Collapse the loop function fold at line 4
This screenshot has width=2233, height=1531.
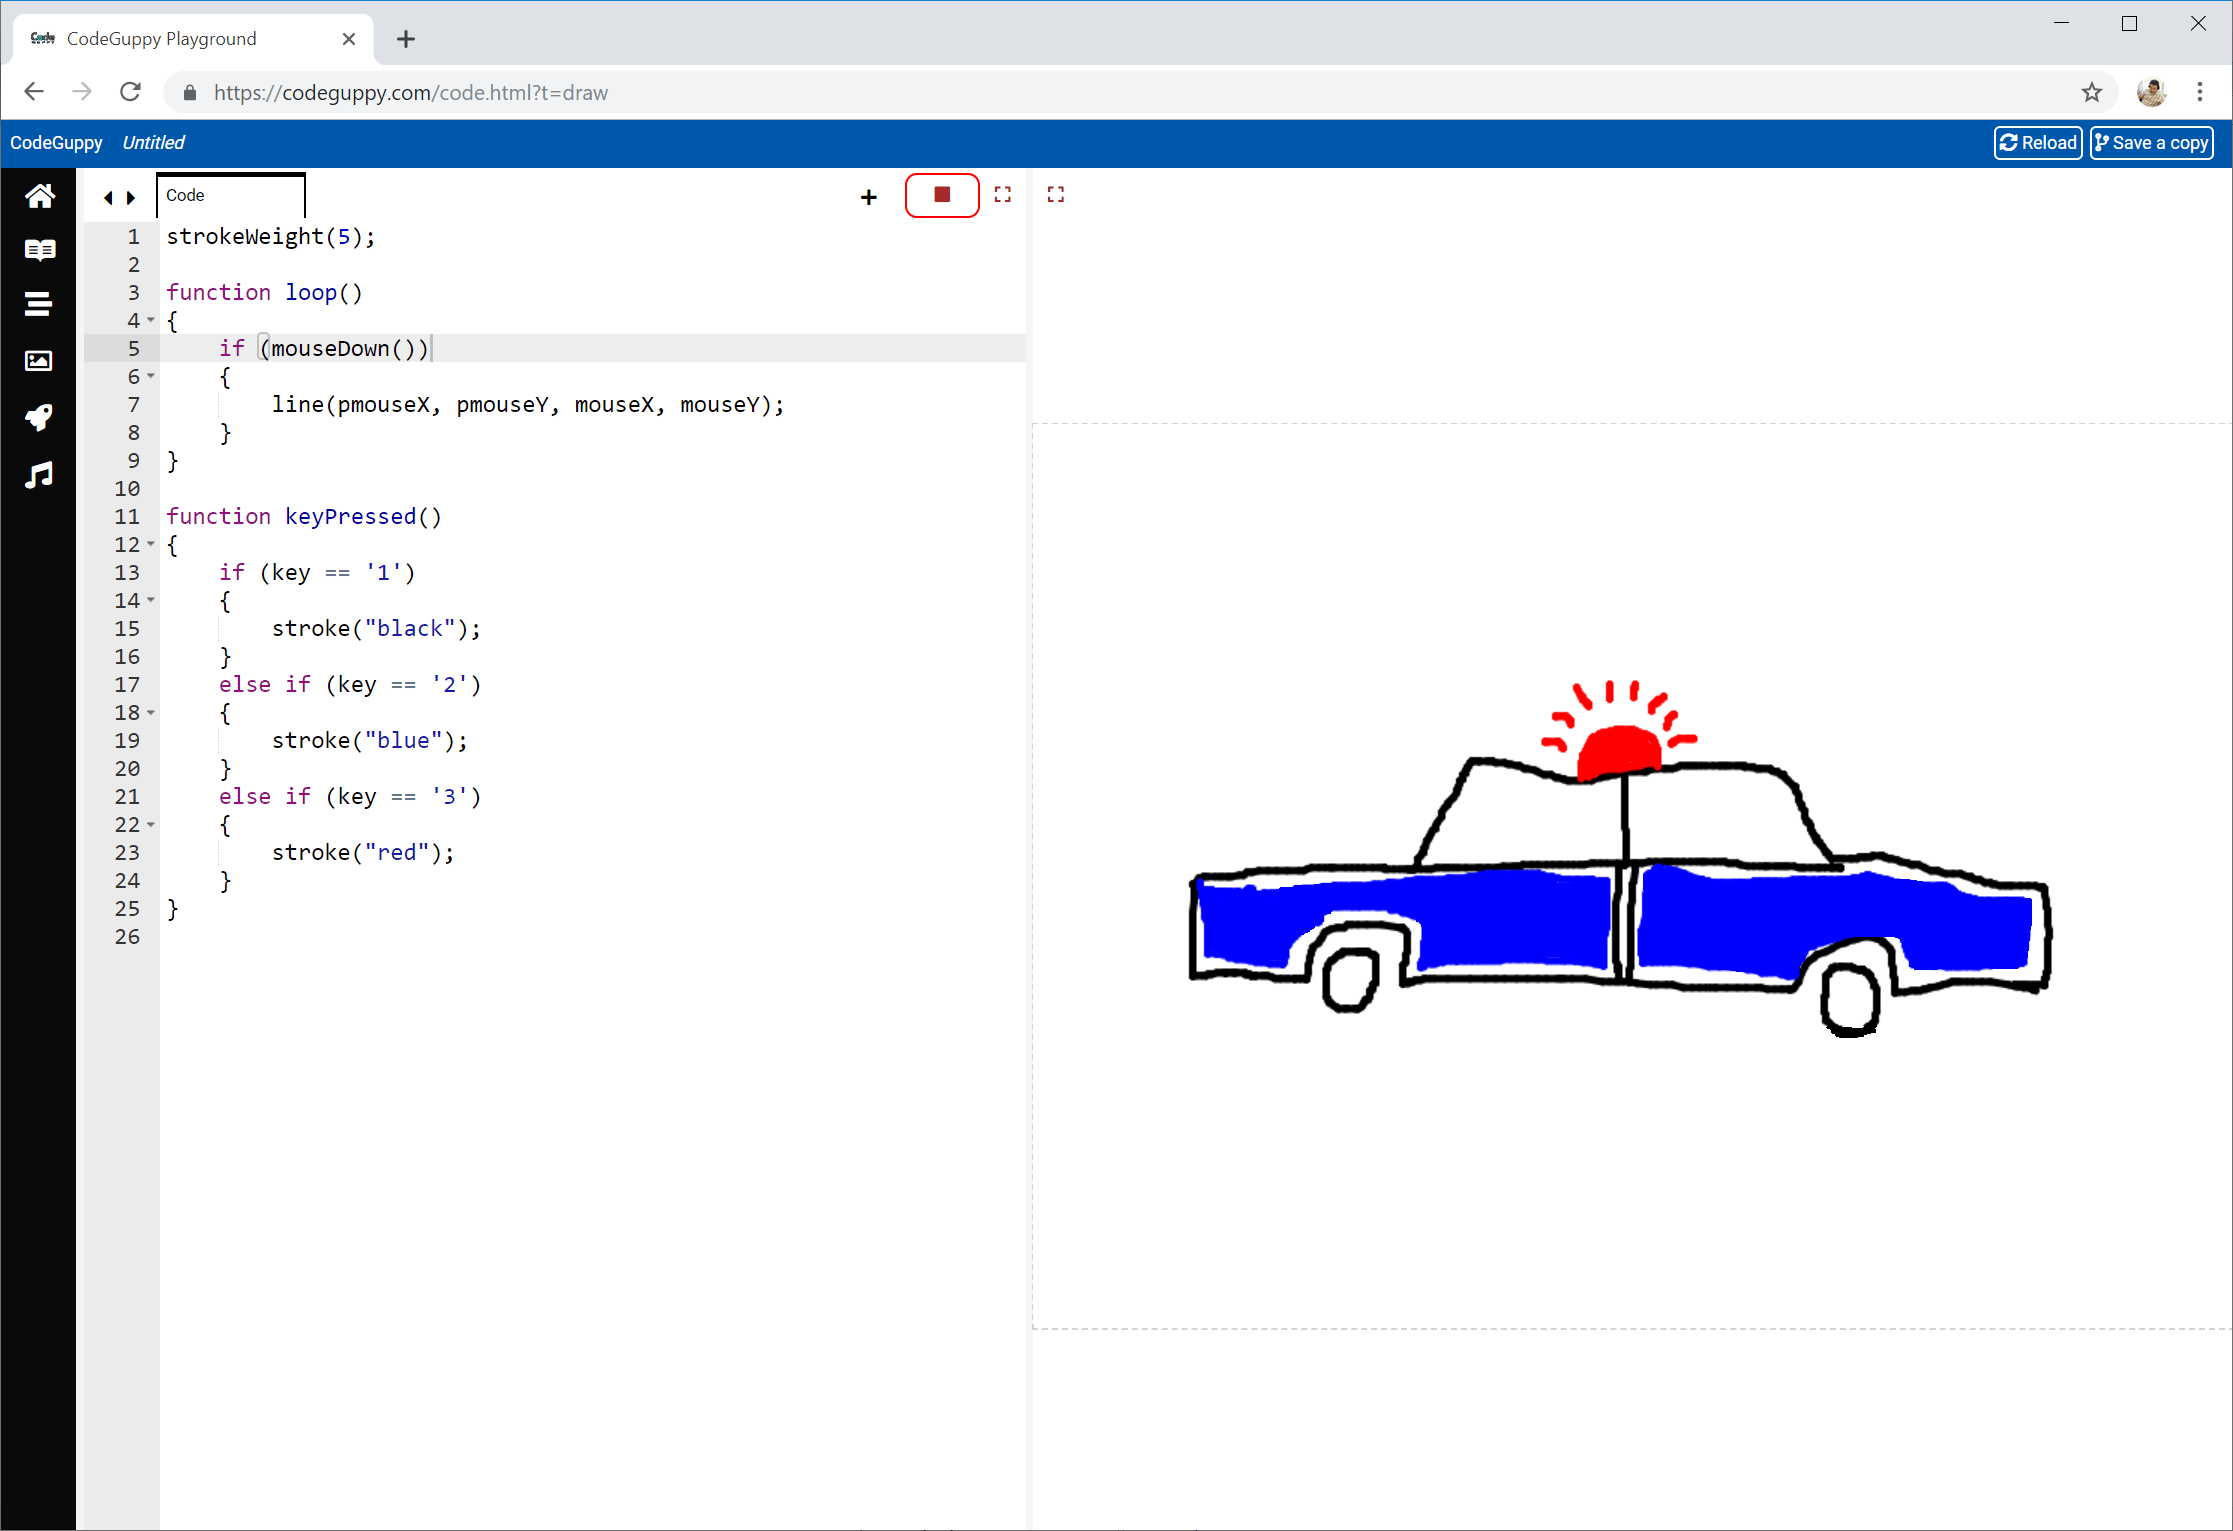(151, 320)
